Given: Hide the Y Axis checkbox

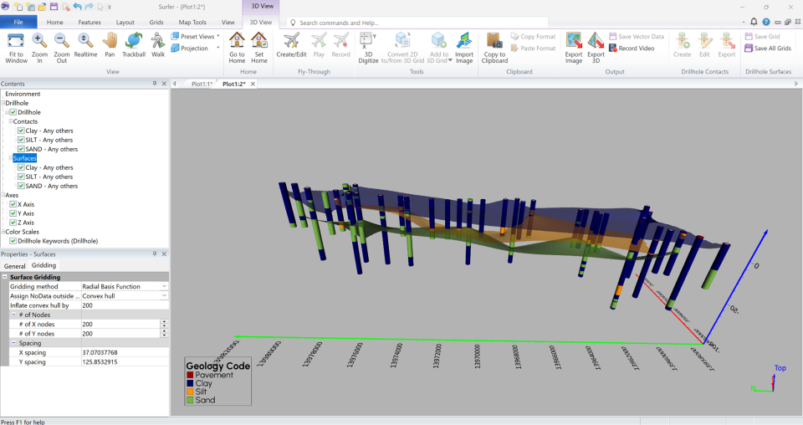Looking at the screenshot, I should click(13, 214).
